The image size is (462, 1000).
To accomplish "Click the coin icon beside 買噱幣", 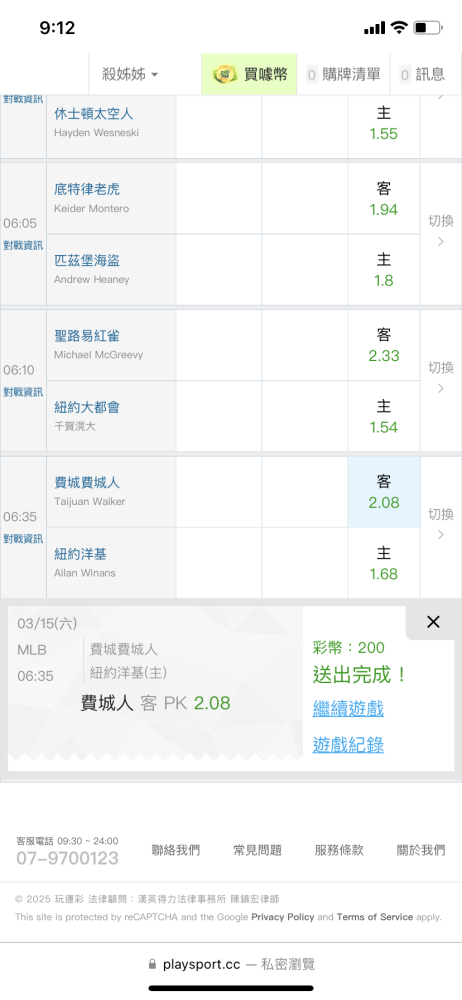I will tap(225, 75).
